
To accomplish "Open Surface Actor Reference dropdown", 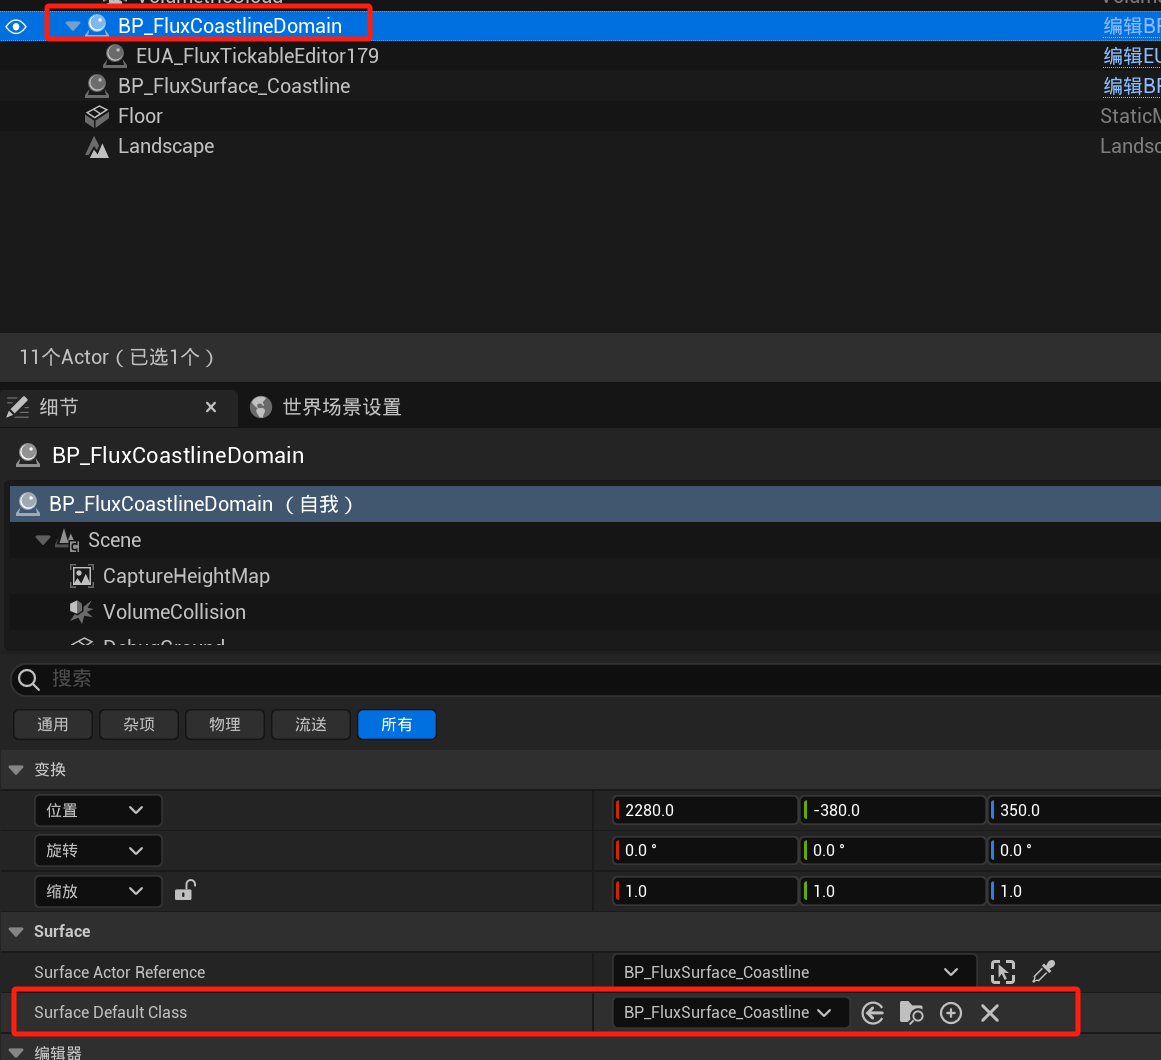I will [794, 972].
